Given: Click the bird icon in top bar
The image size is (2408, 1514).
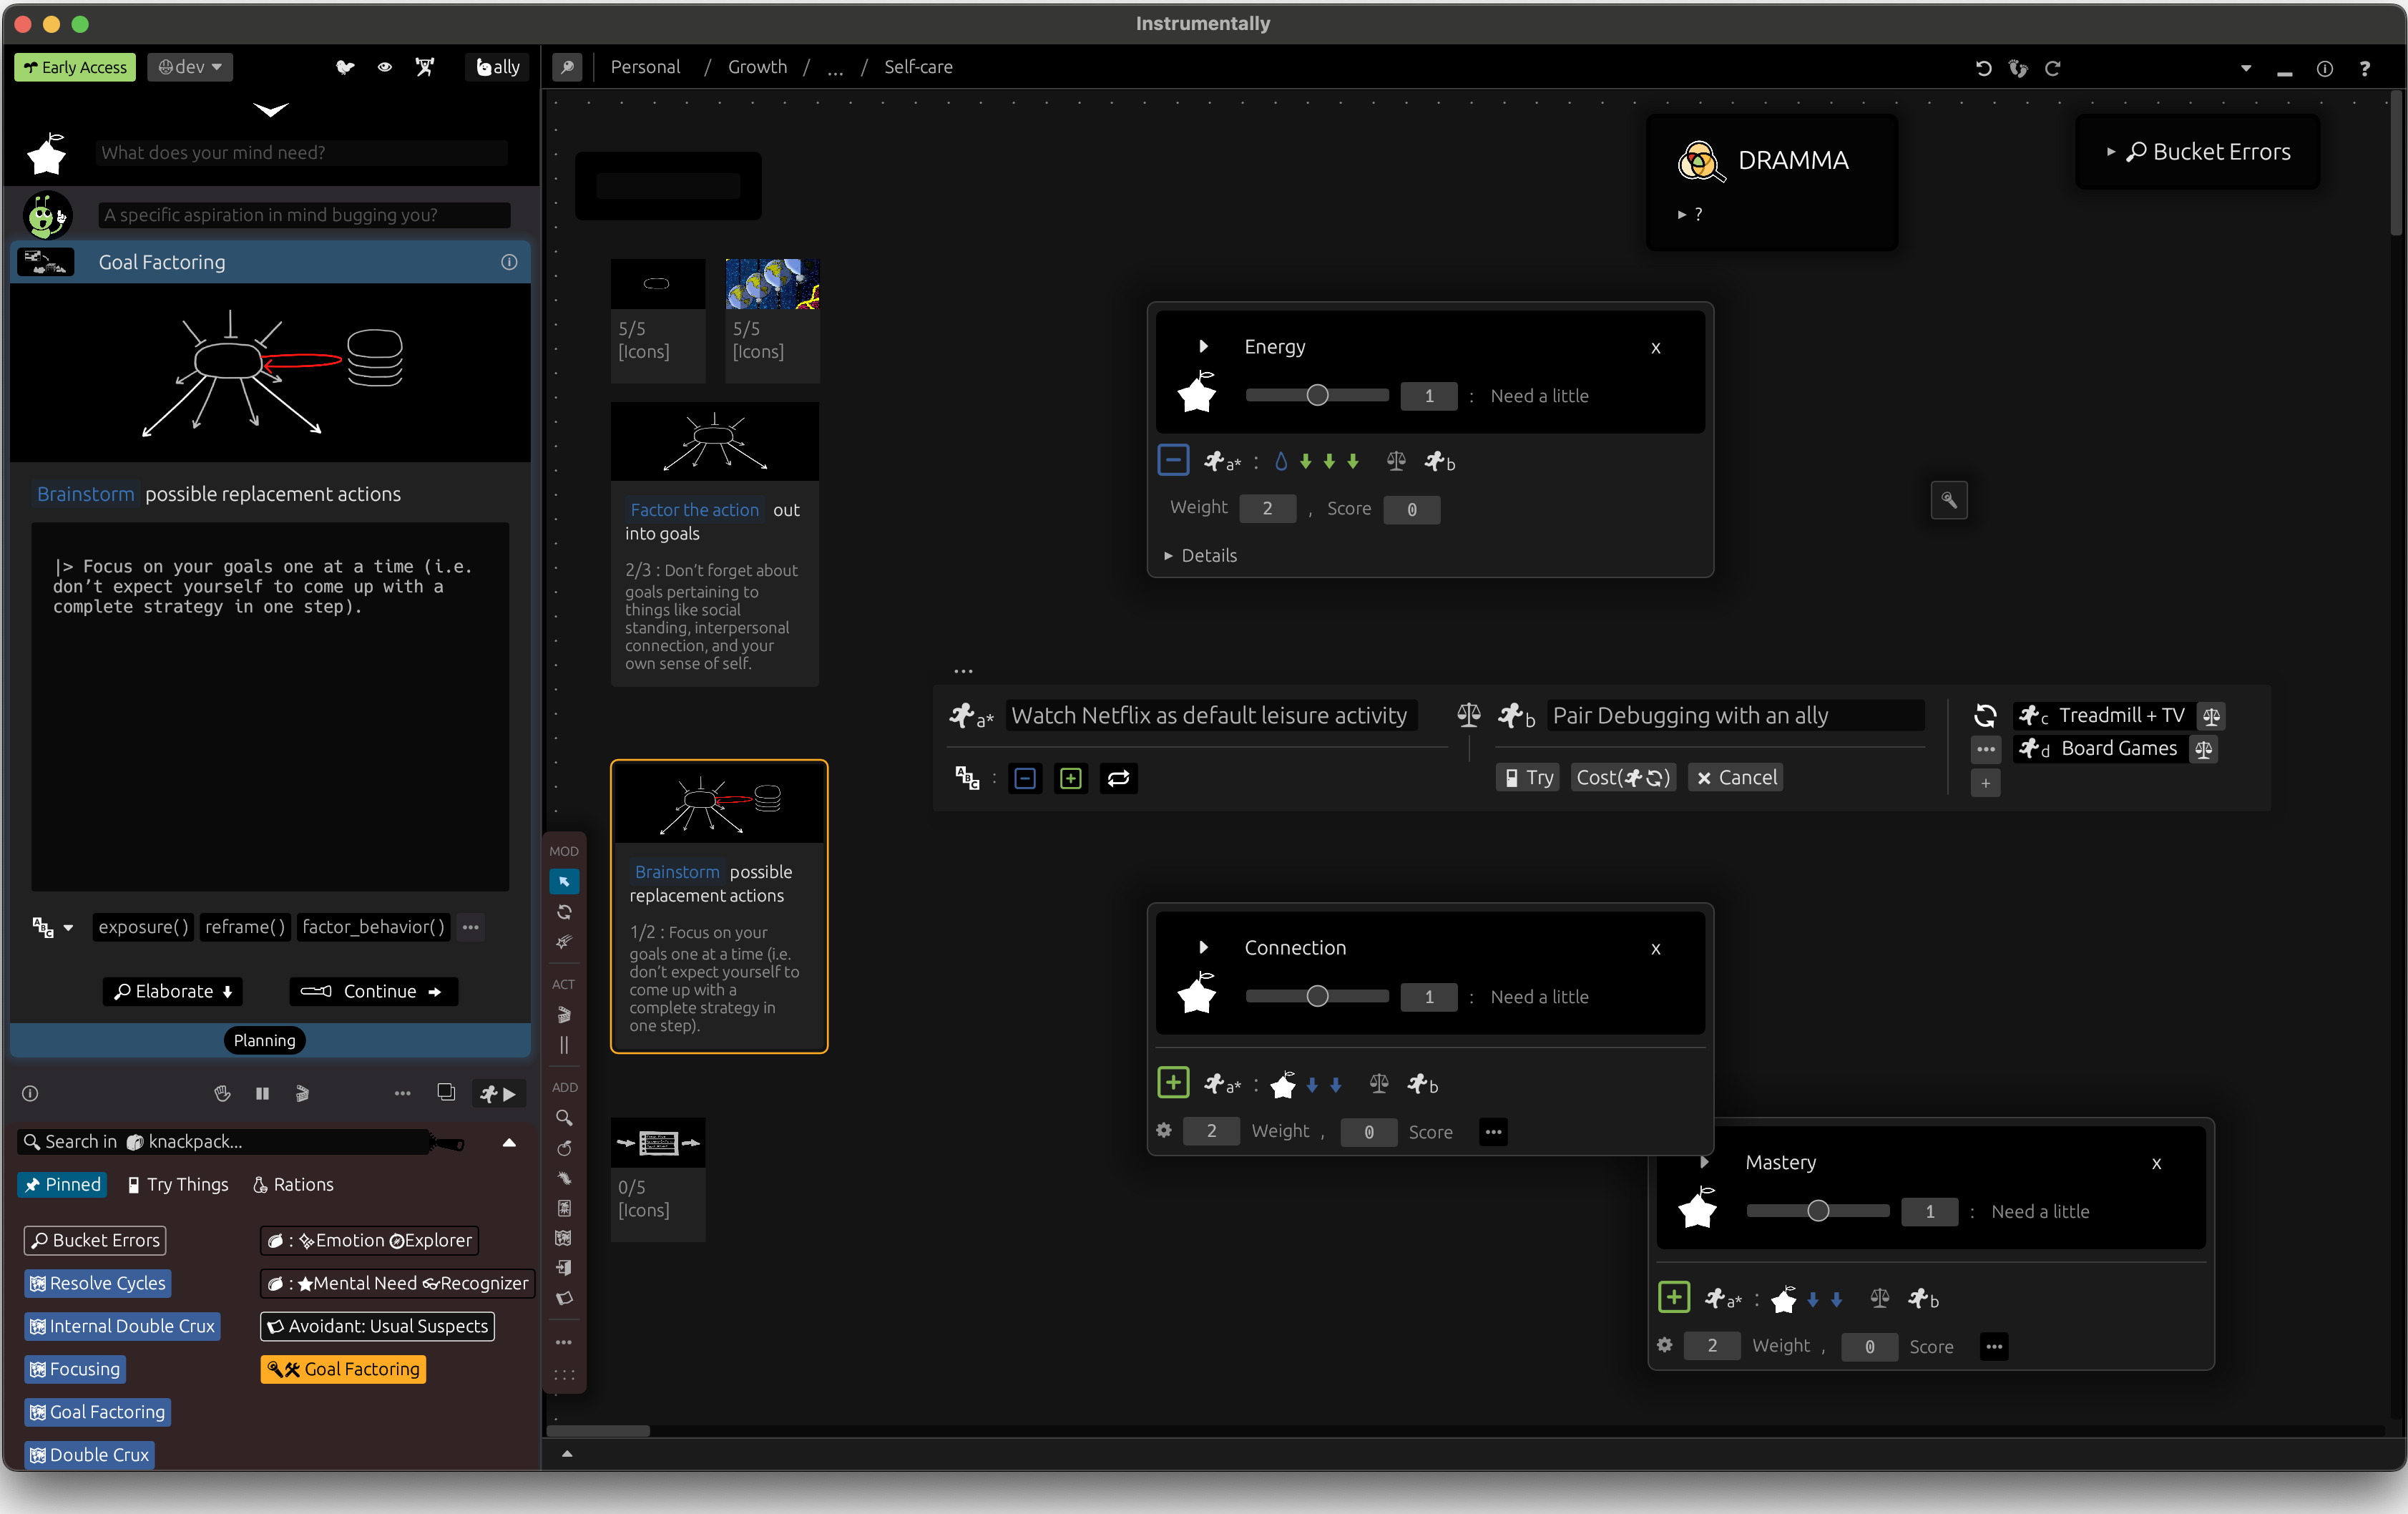Looking at the screenshot, I should (345, 67).
